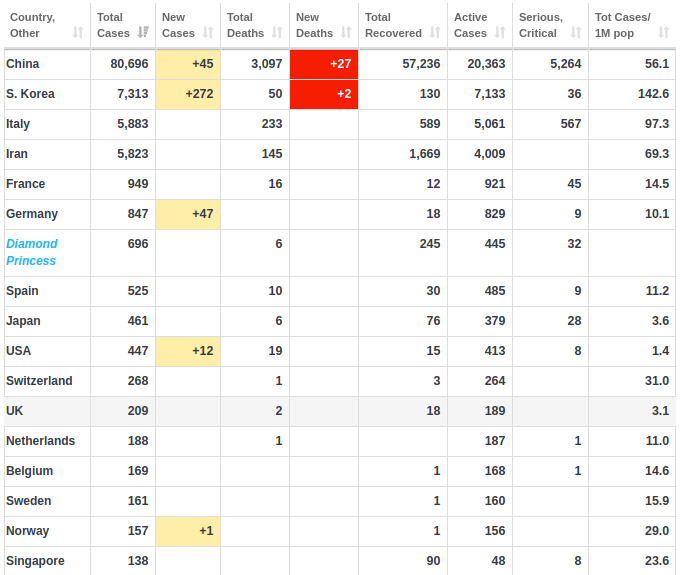The image size is (681, 575).
Task: Select the Belgium country cell
Action: (47, 471)
